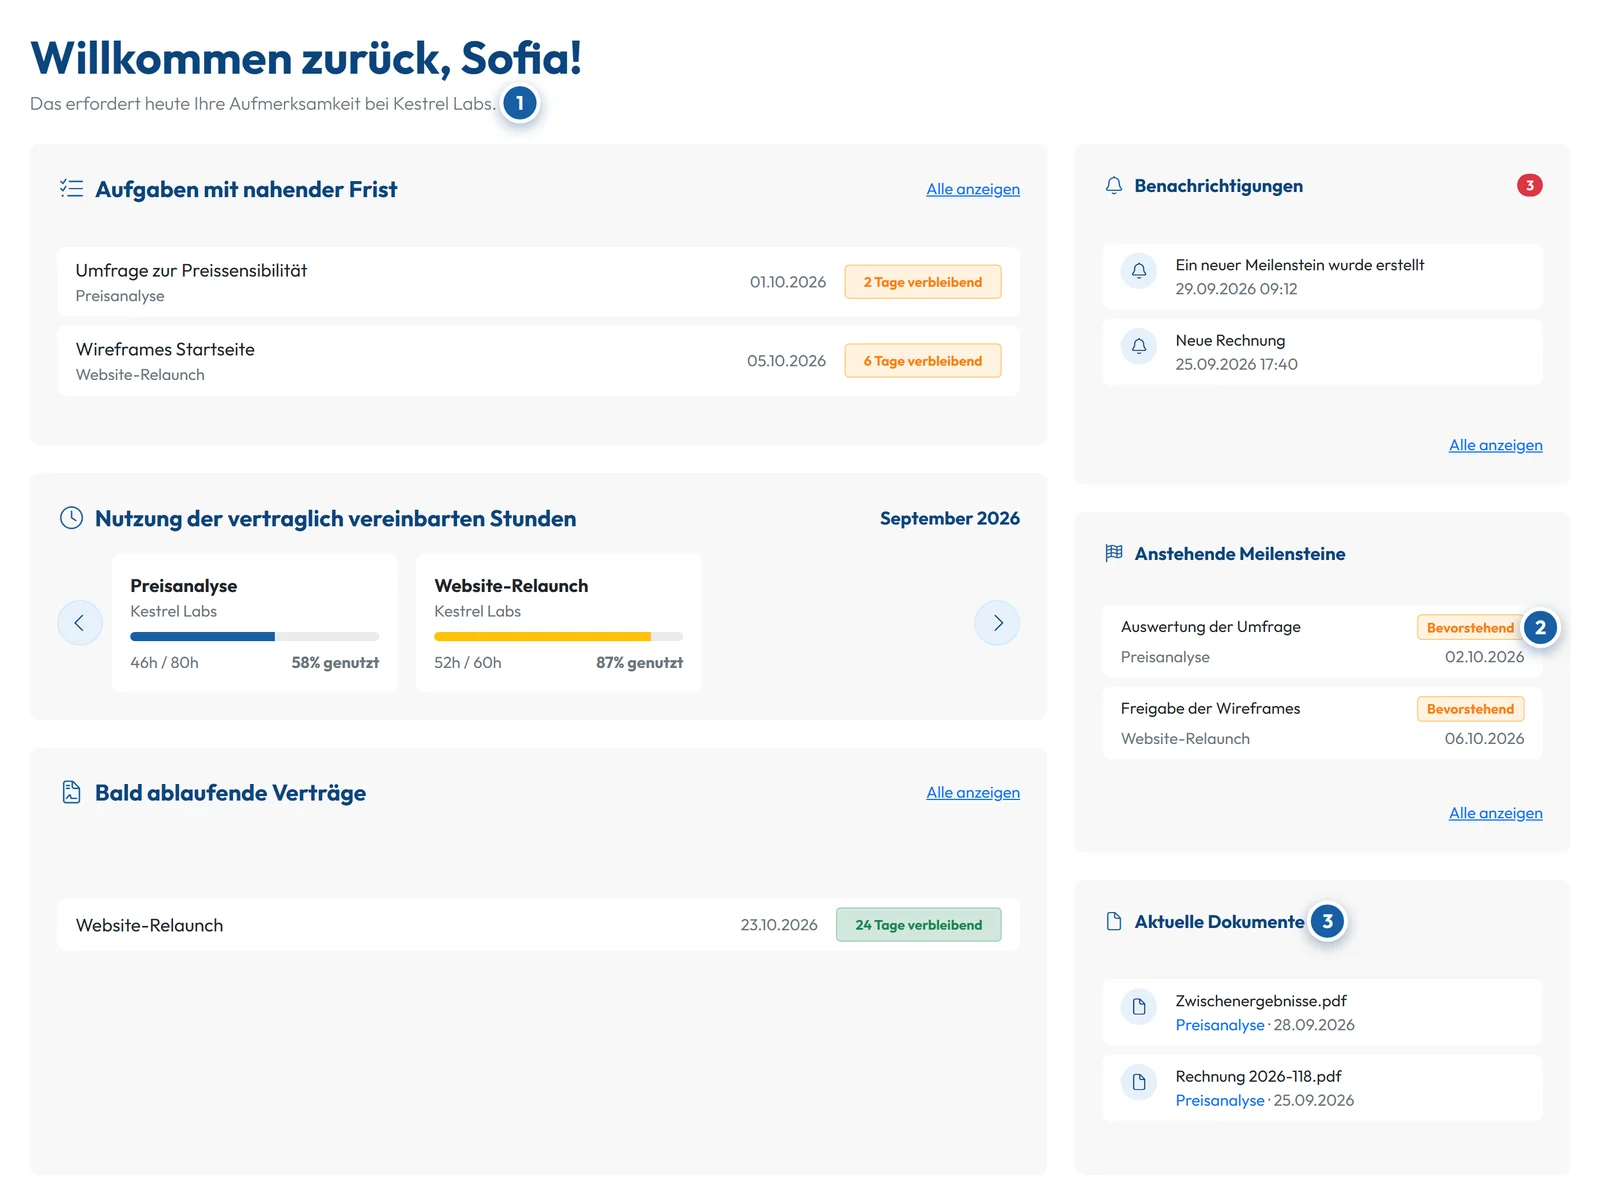Click the clock icon beside Nutzung der Stunden
The height and width of the screenshot is (1200, 1600).
pos(71,518)
